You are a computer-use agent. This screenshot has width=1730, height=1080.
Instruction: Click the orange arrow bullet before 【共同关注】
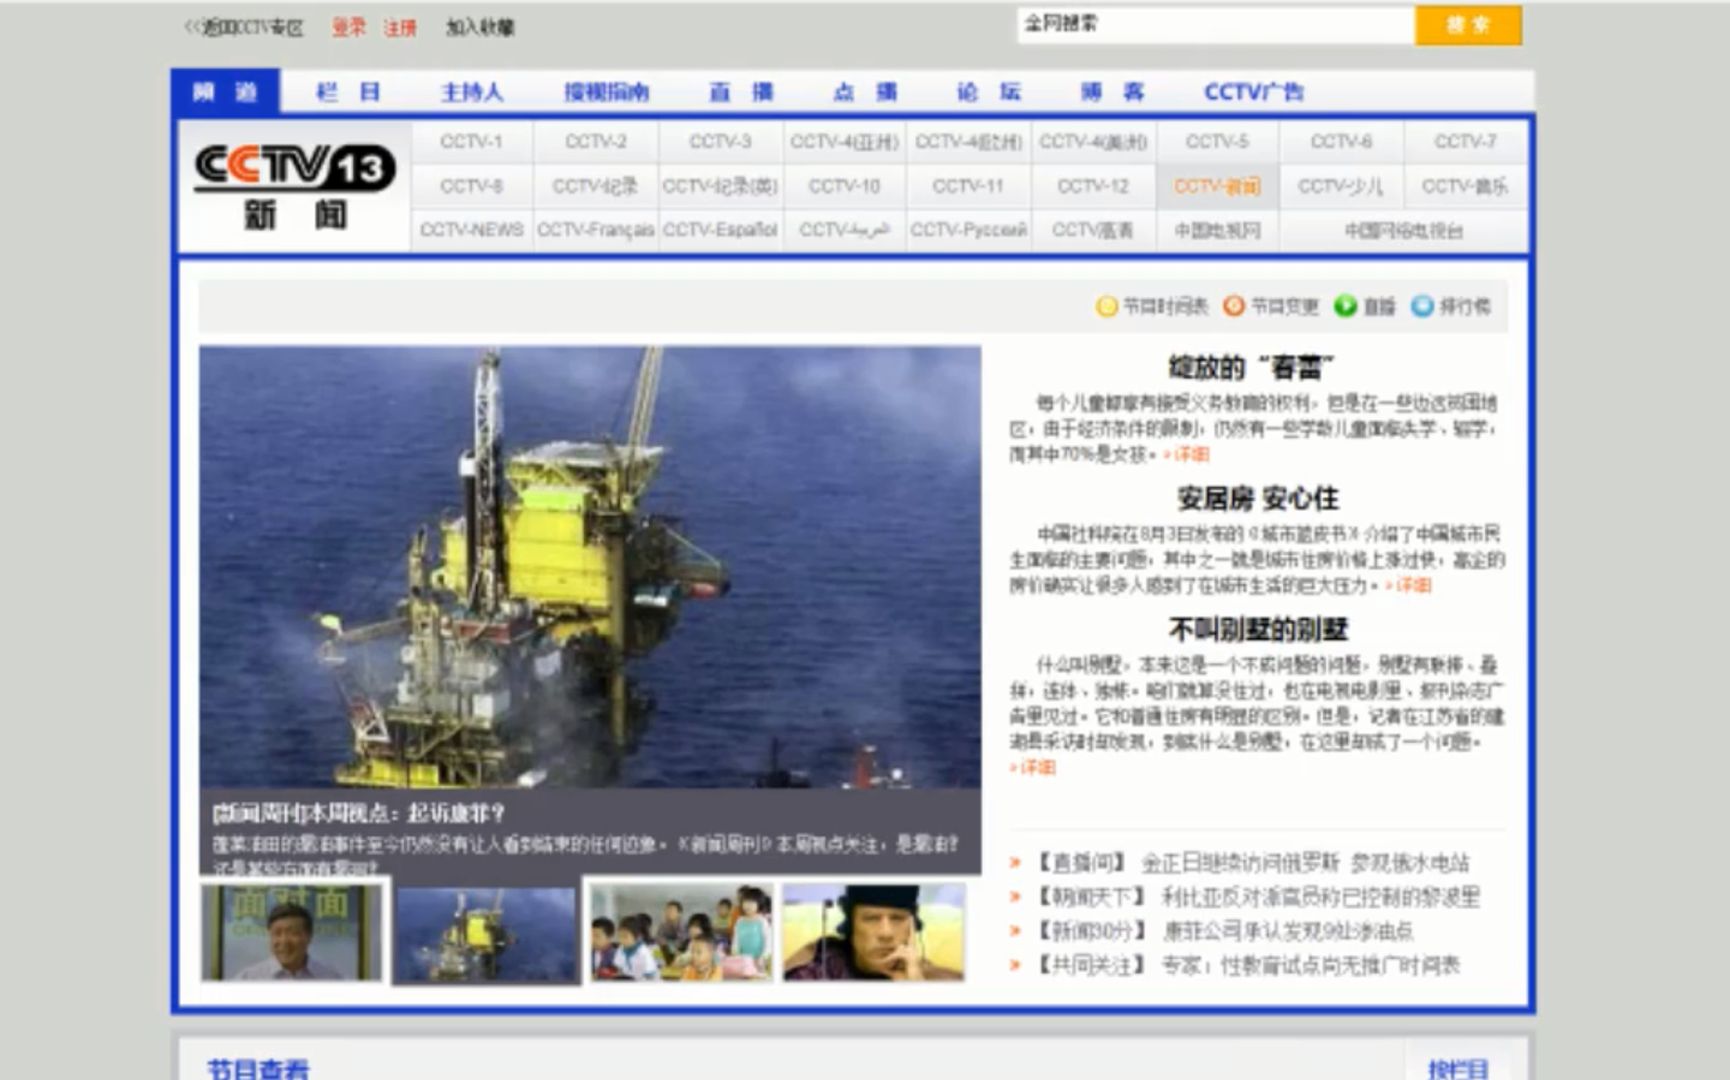point(1015,965)
